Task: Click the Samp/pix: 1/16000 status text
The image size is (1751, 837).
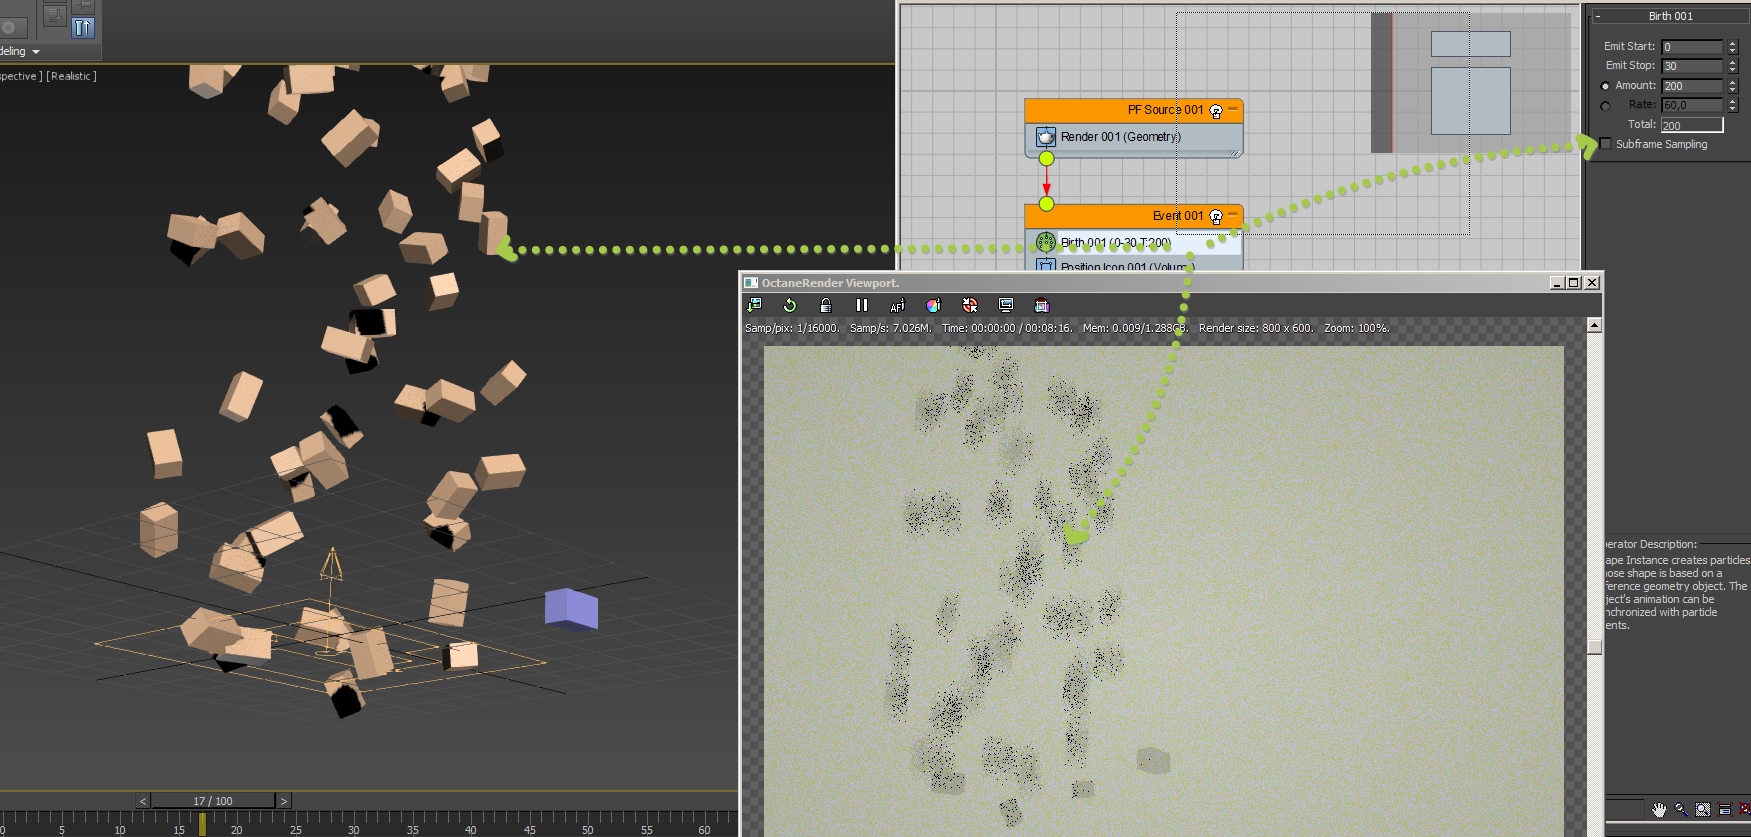Action: click(x=792, y=328)
